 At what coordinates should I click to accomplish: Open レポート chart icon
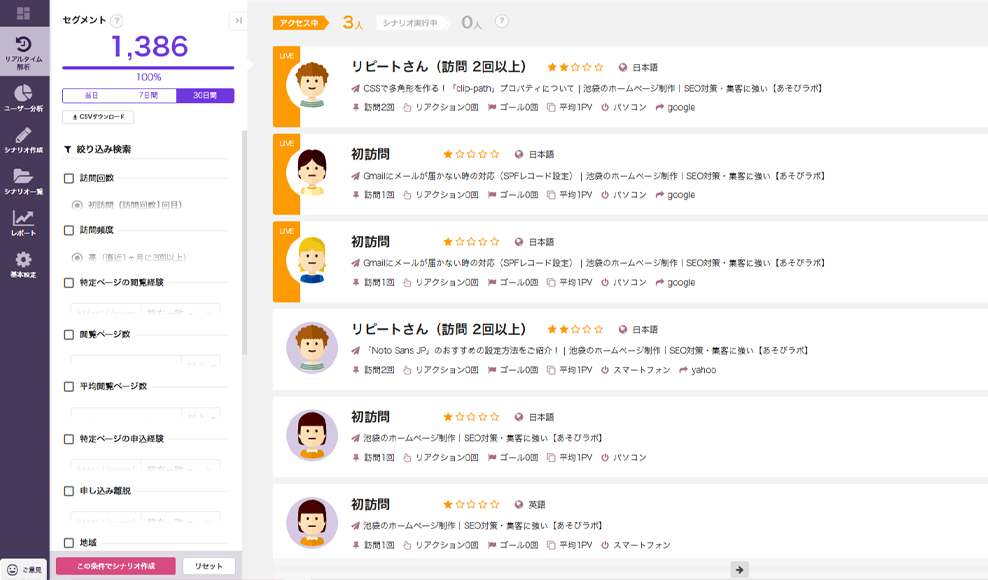tap(24, 223)
